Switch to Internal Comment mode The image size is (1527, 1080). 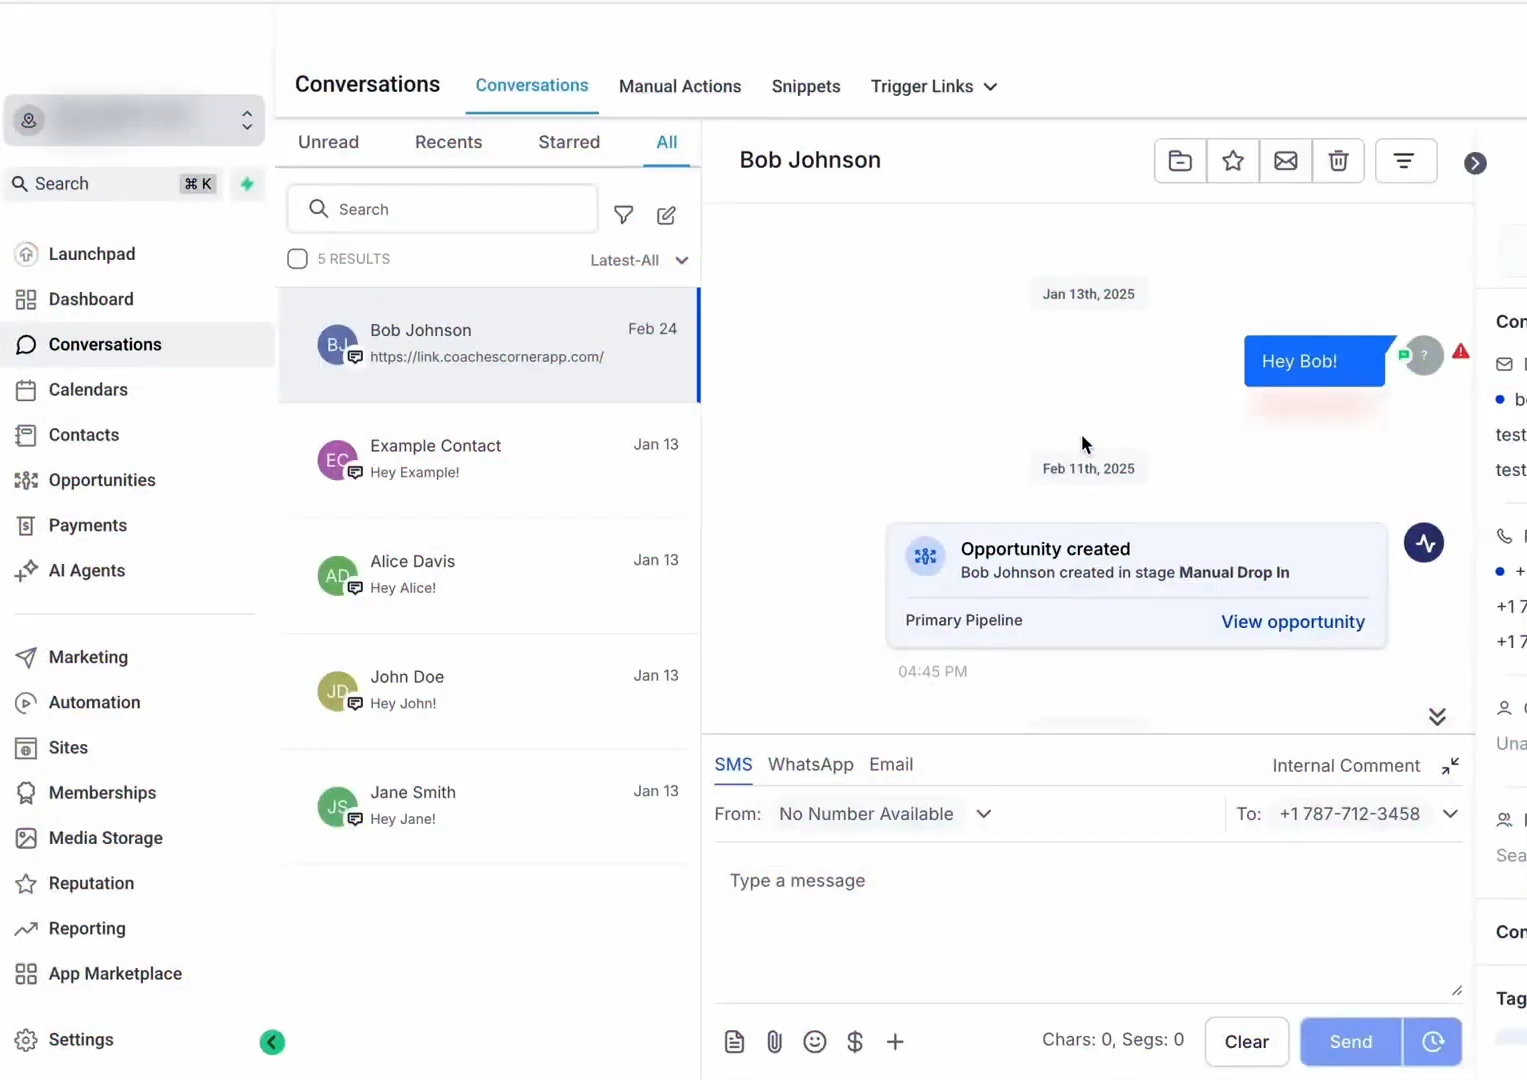tap(1346, 766)
